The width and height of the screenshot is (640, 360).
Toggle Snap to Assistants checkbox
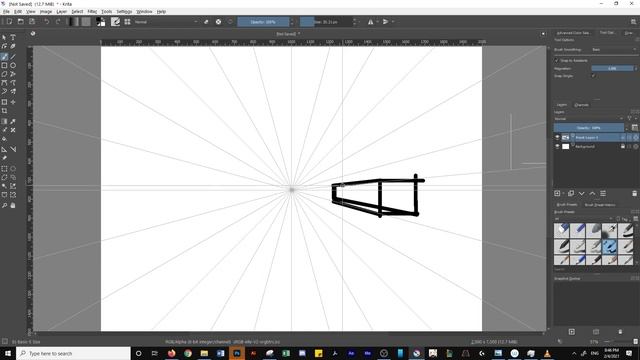click(x=556, y=60)
